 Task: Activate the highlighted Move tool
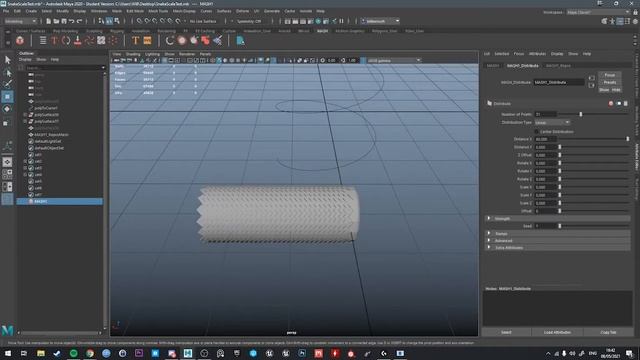click(x=7, y=97)
